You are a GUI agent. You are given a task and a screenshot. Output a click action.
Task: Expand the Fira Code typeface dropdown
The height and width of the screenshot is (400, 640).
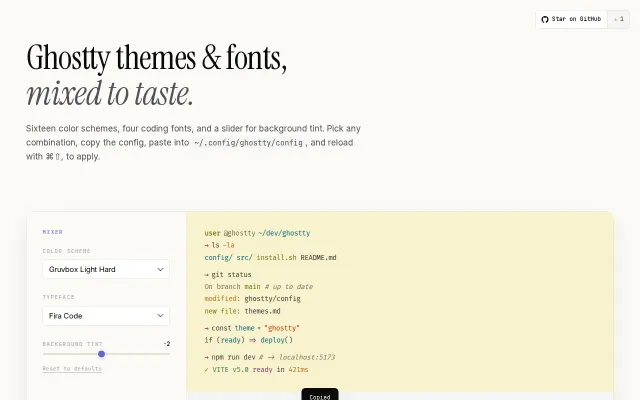tap(106, 316)
